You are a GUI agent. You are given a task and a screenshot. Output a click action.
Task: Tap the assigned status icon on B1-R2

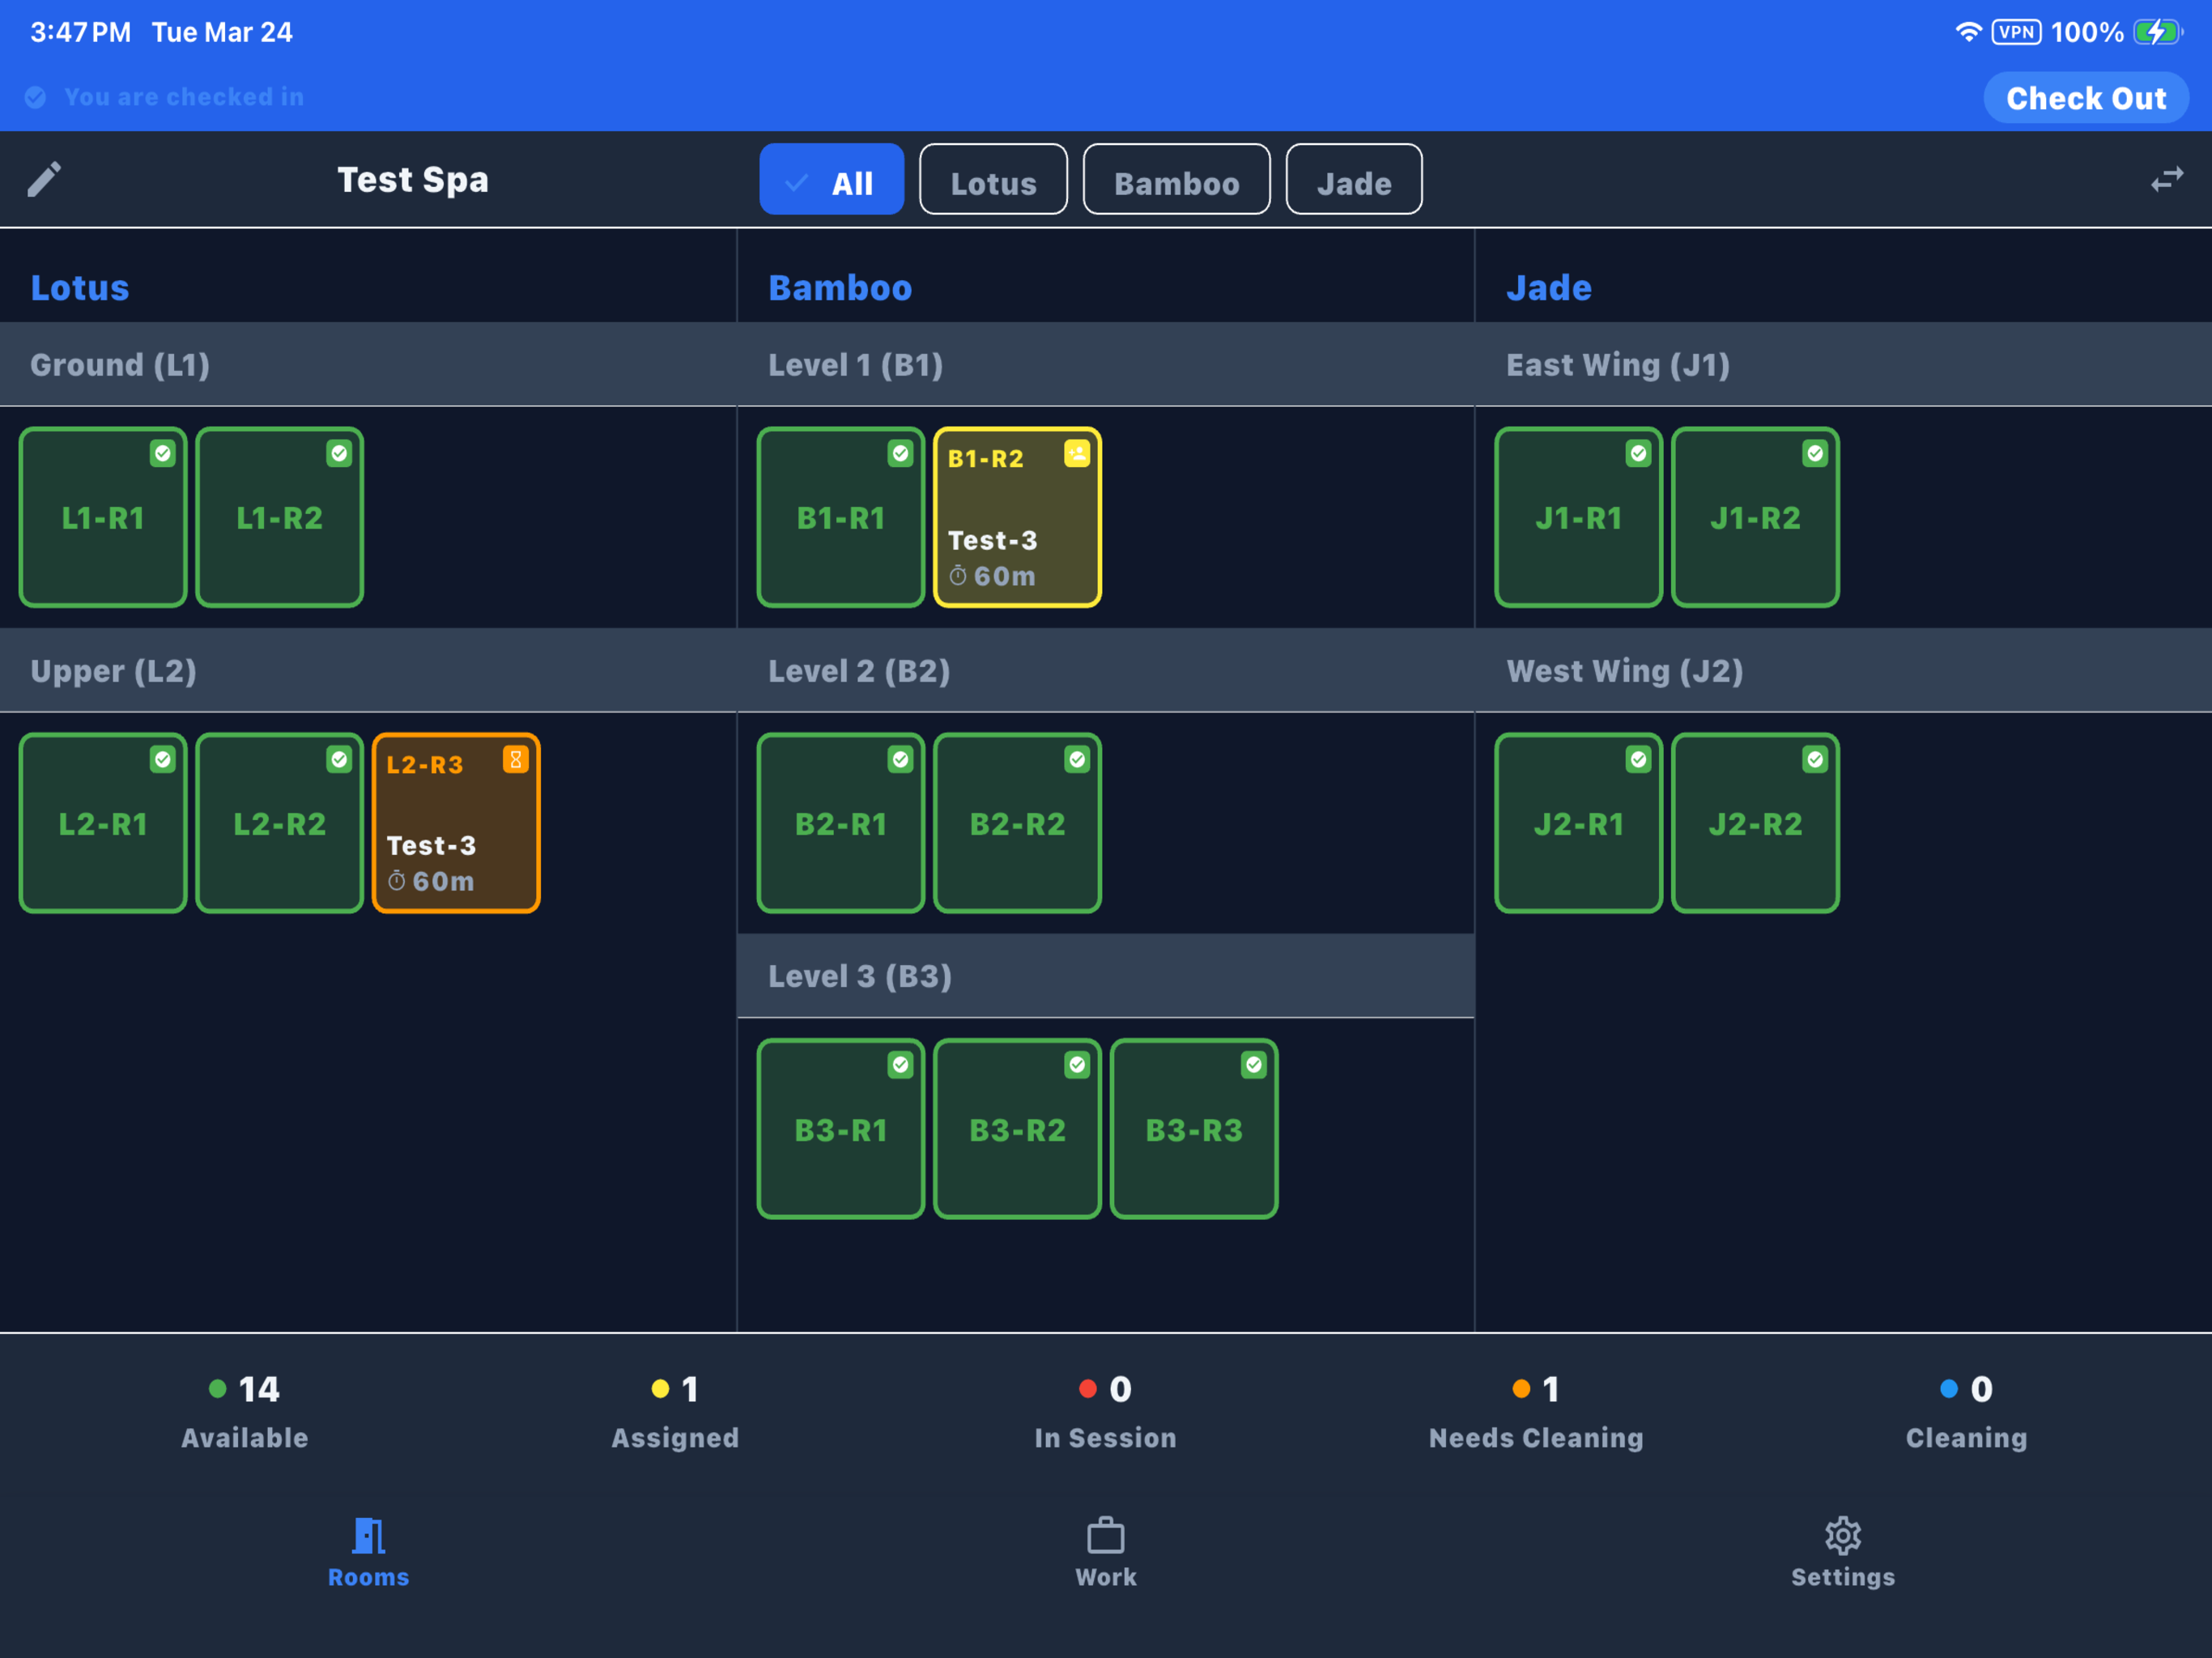coord(1077,454)
